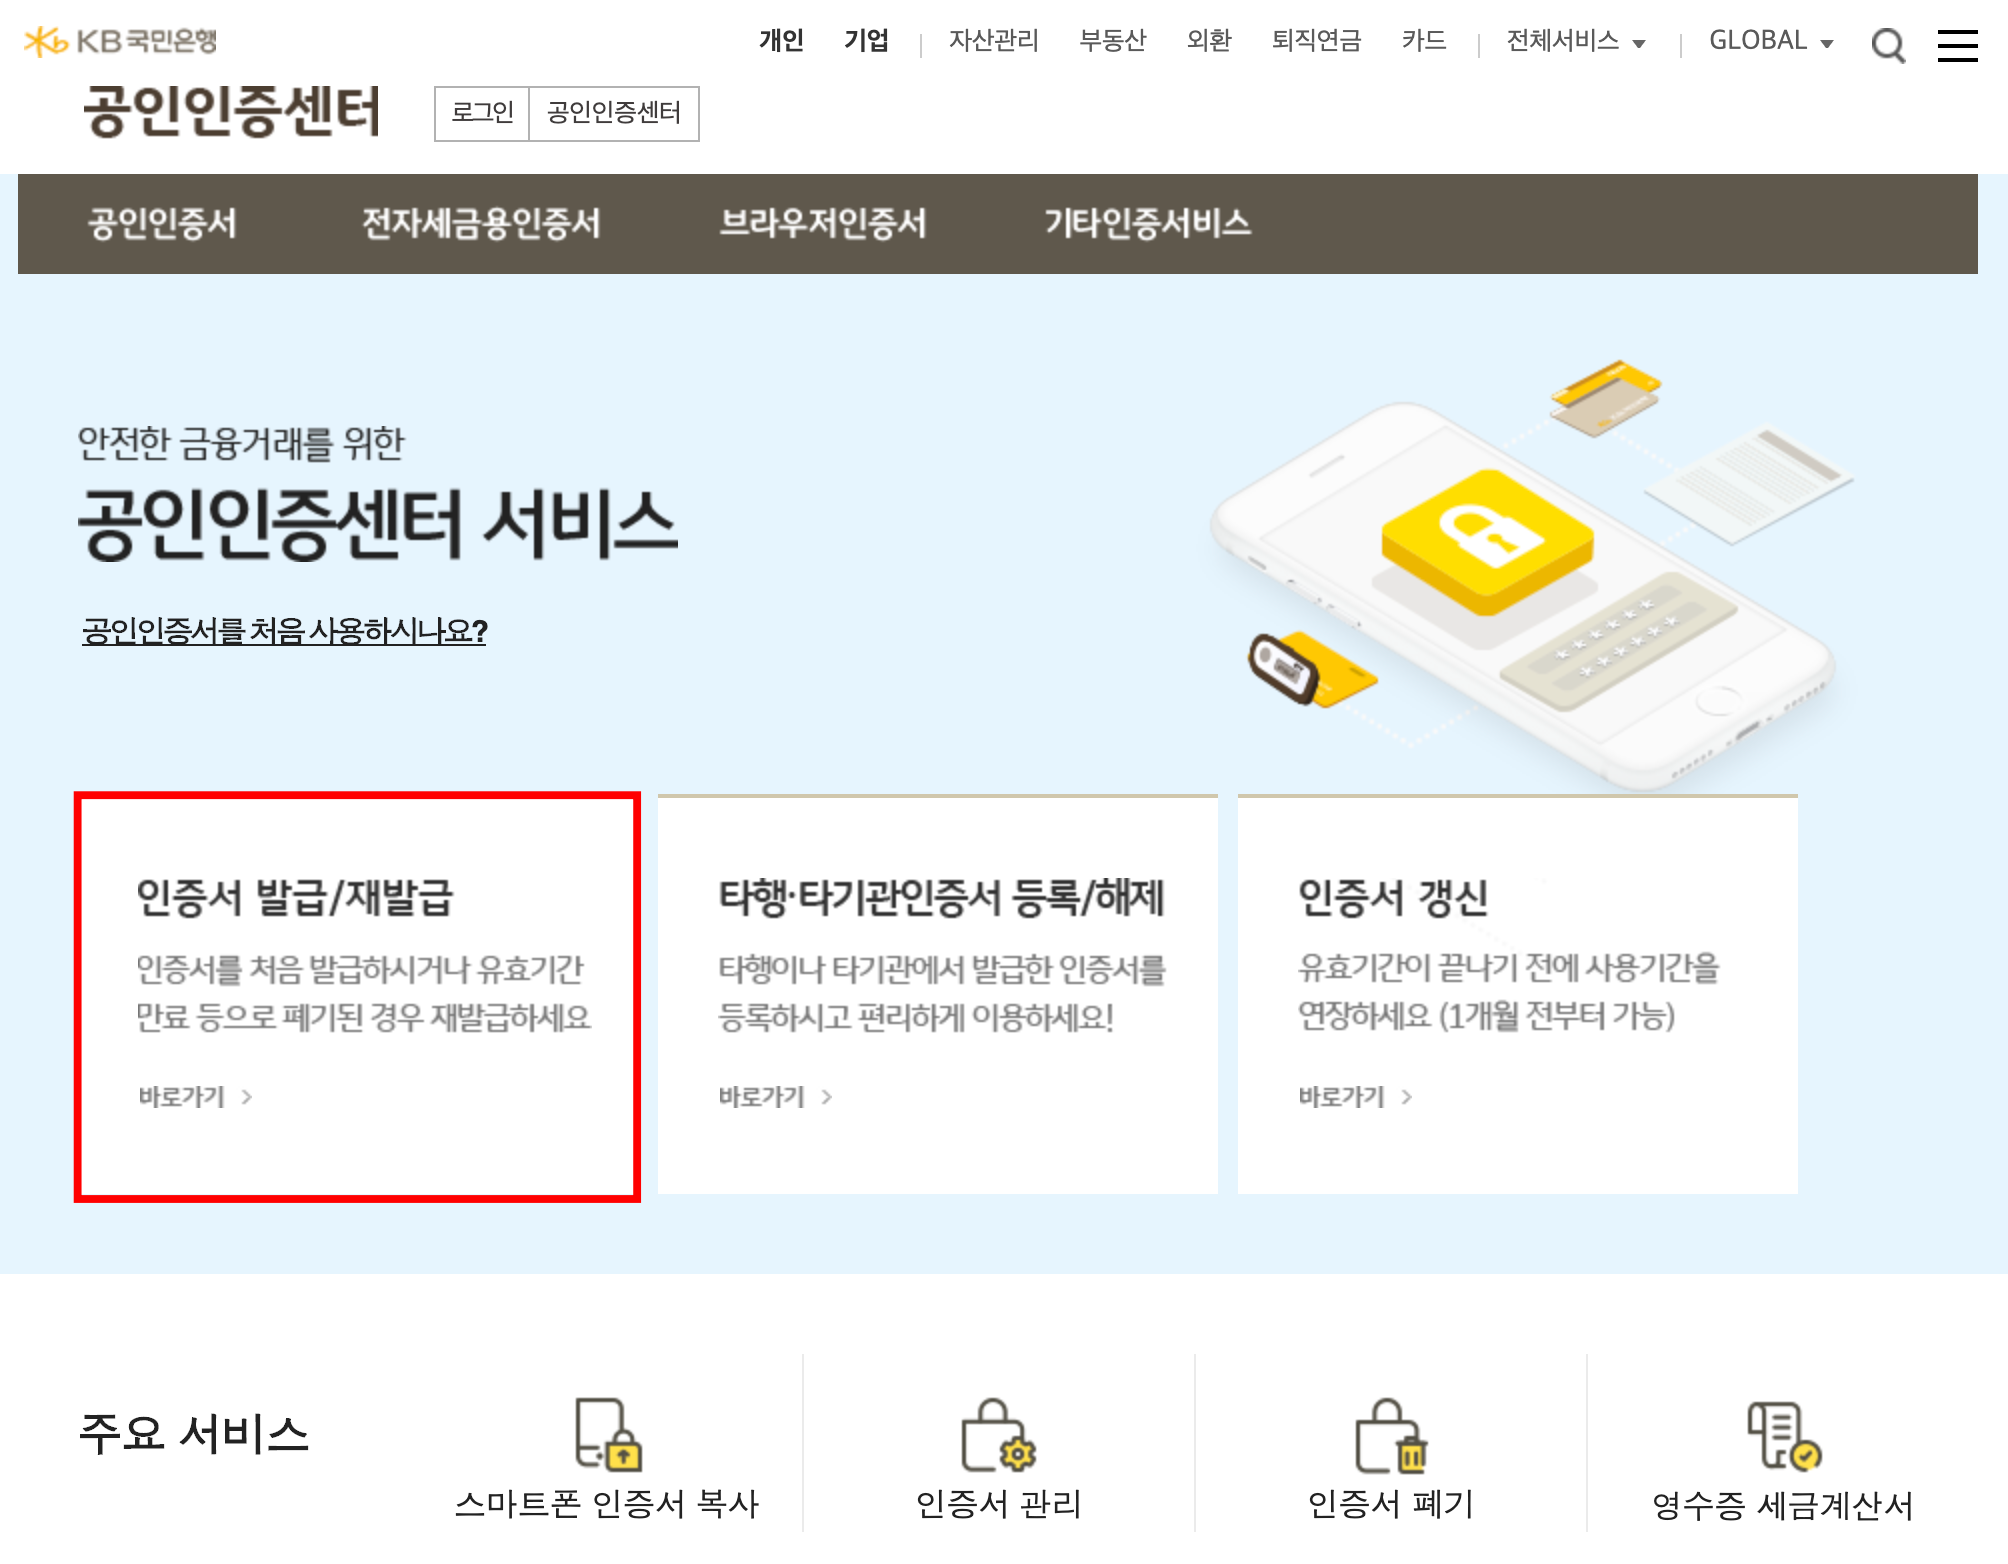
Task: Click the 공인인증센터 breadcrumb button
Action: (613, 113)
